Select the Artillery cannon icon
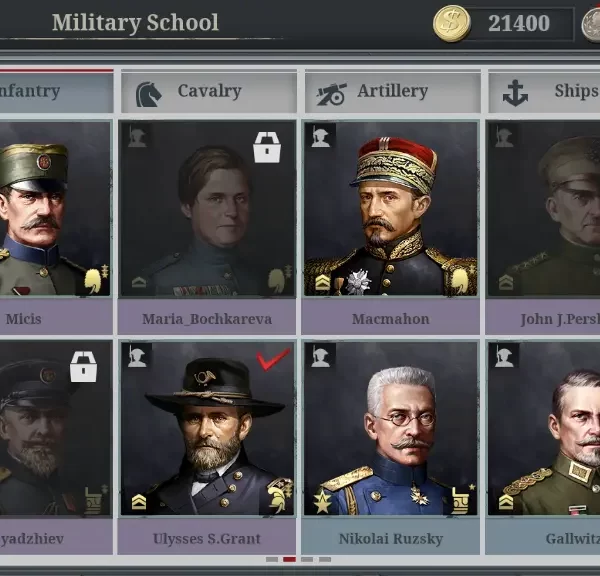This screenshot has width=600, height=576. [331, 94]
